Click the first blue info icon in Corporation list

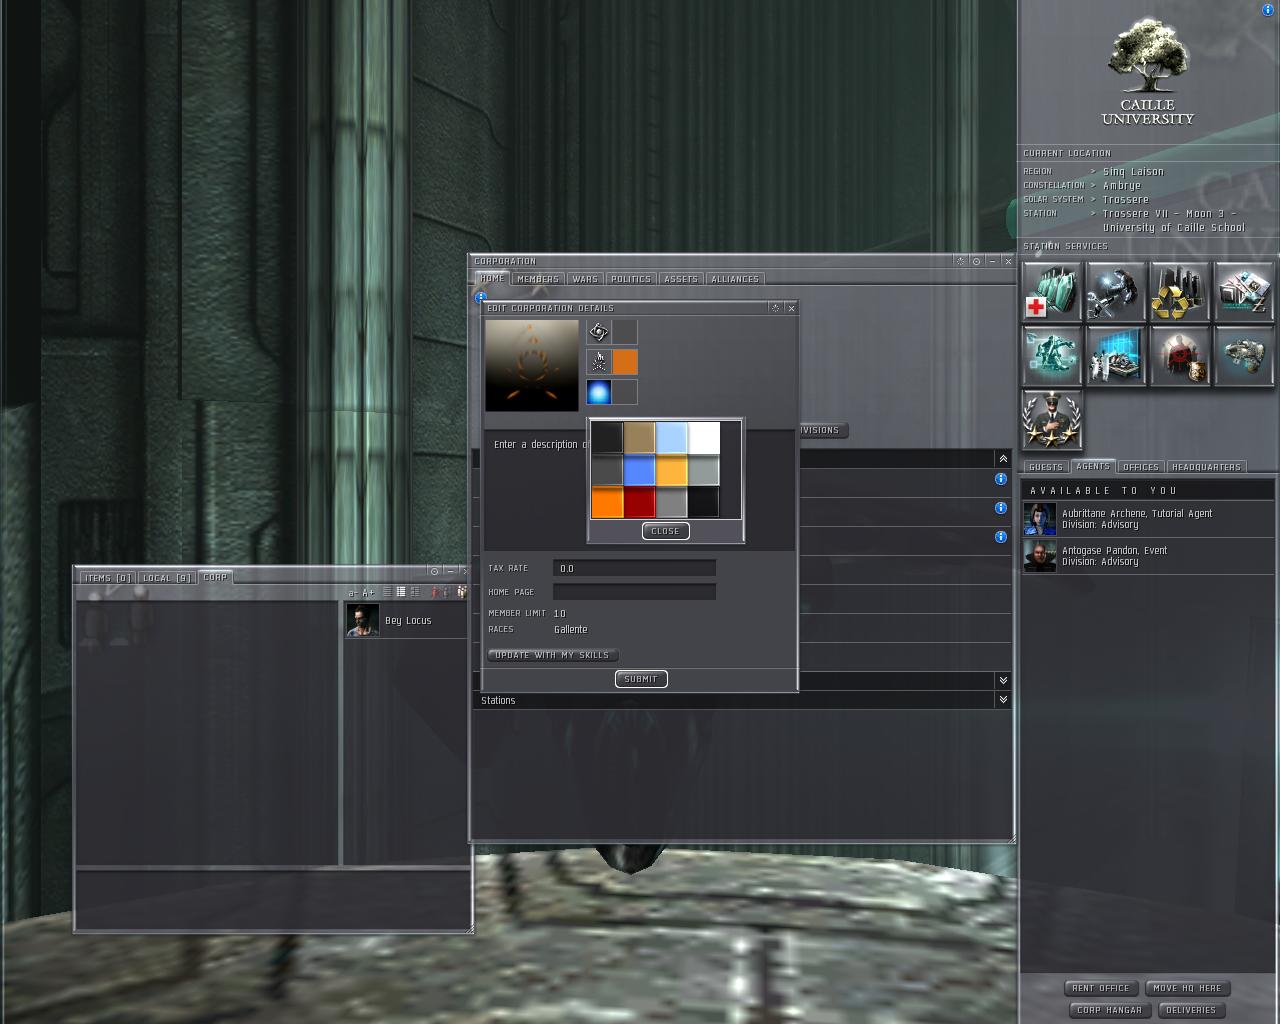pyautogui.click(x=1000, y=479)
